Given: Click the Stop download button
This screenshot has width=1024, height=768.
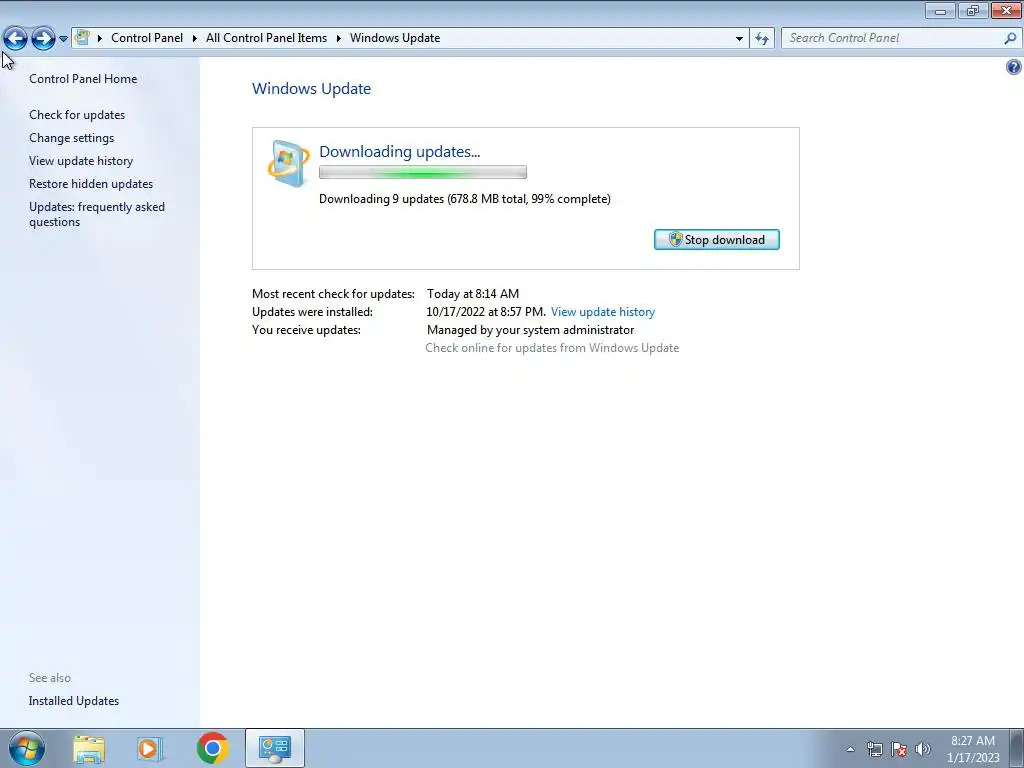Looking at the screenshot, I should 716,240.
